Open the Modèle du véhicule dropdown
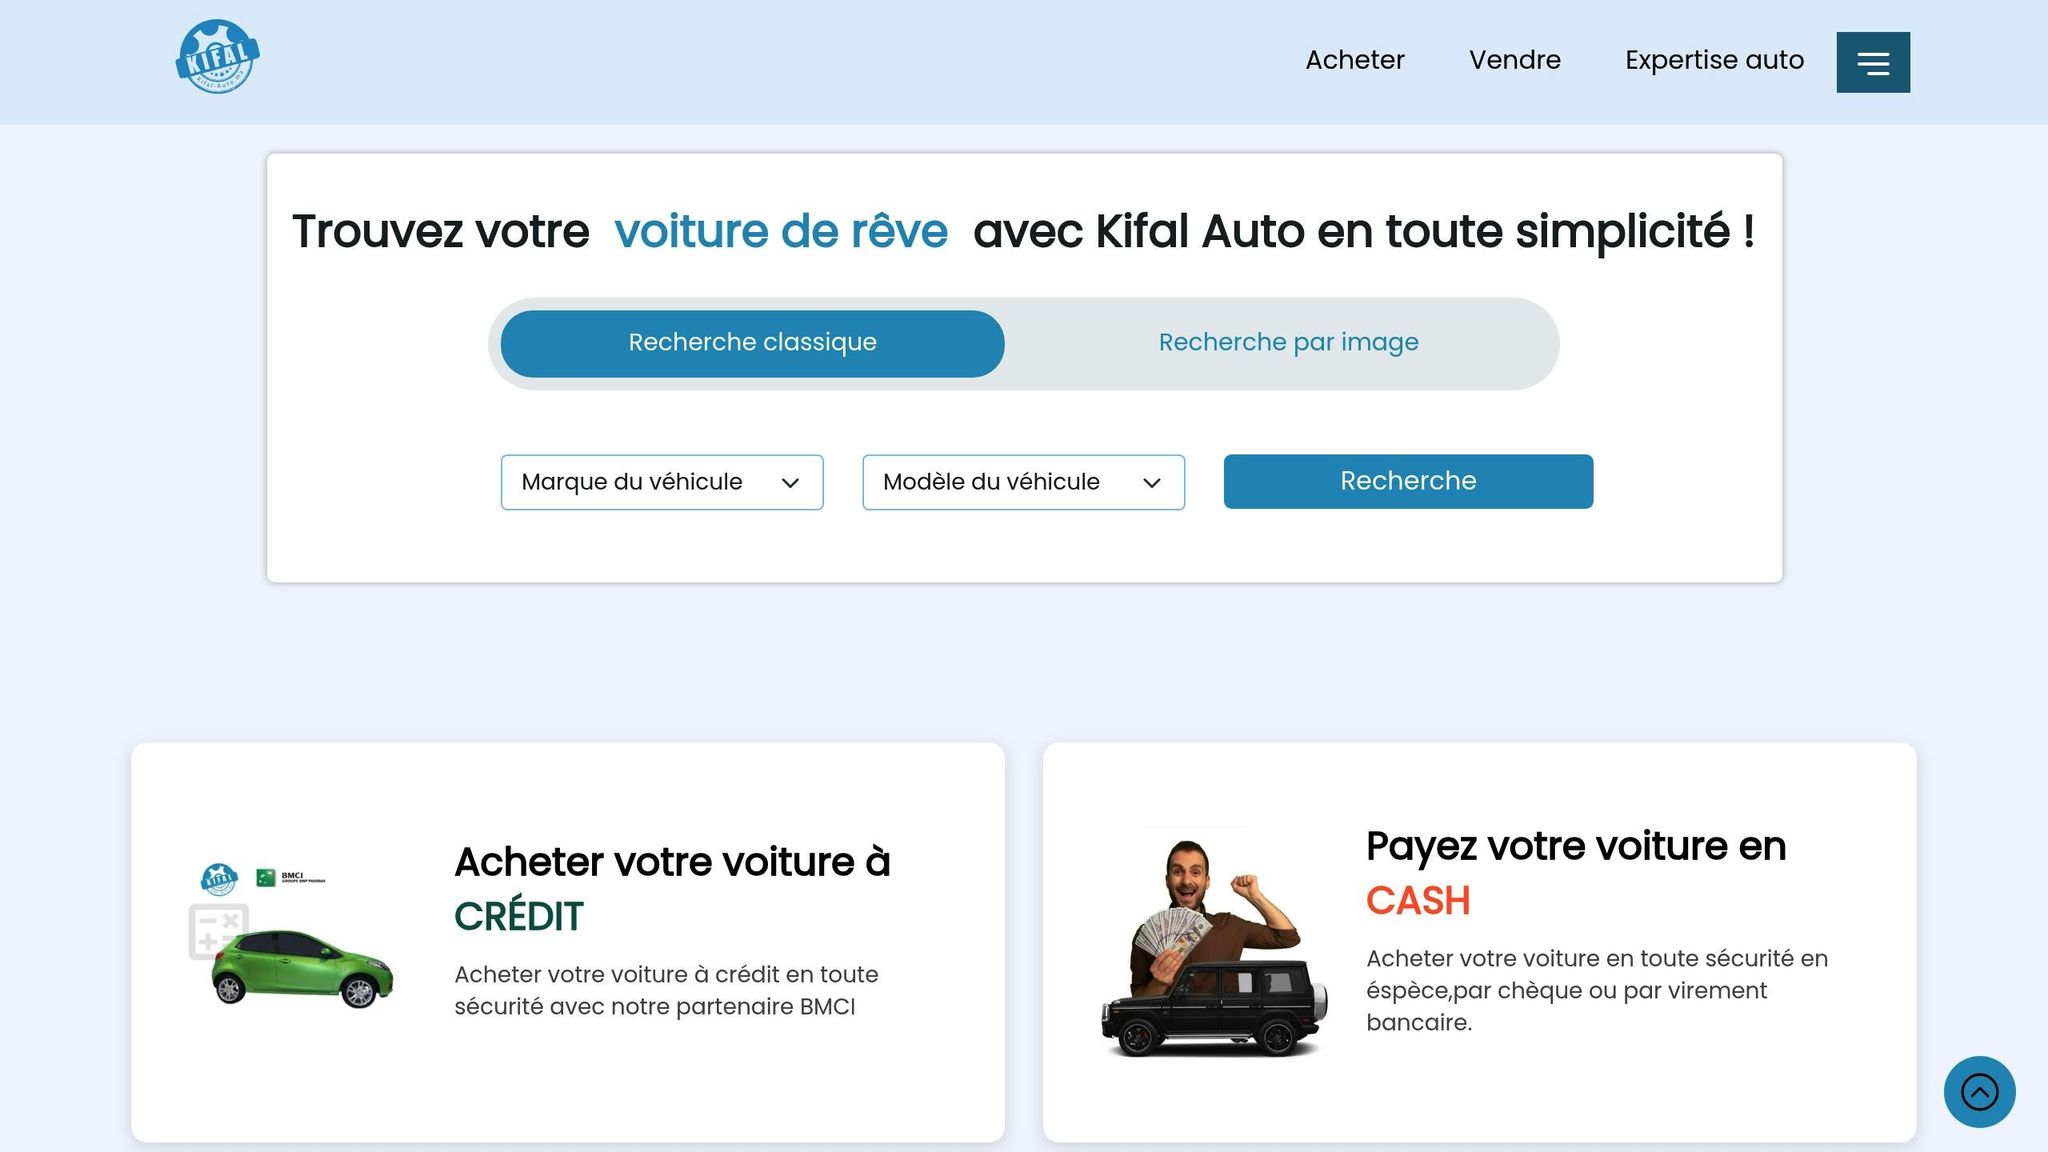 (x=1023, y=482)
